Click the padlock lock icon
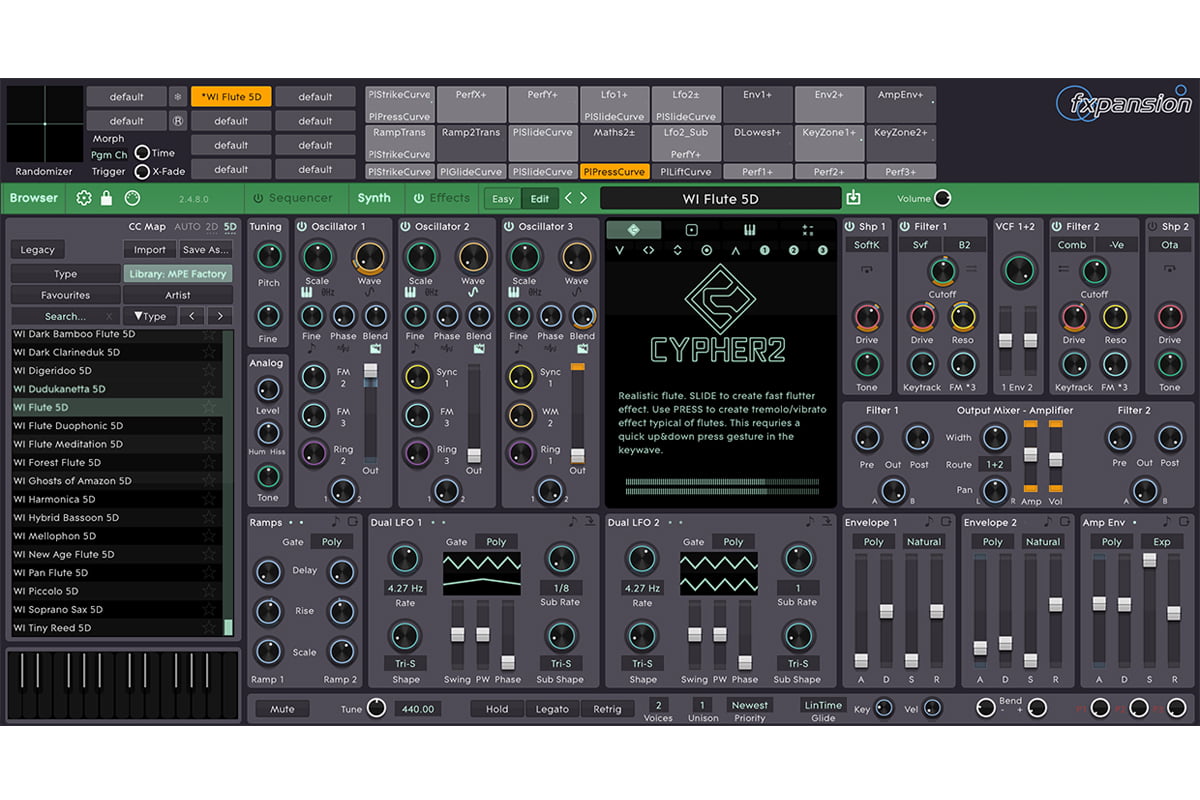The image size is (1200, 800). point(107,198)
